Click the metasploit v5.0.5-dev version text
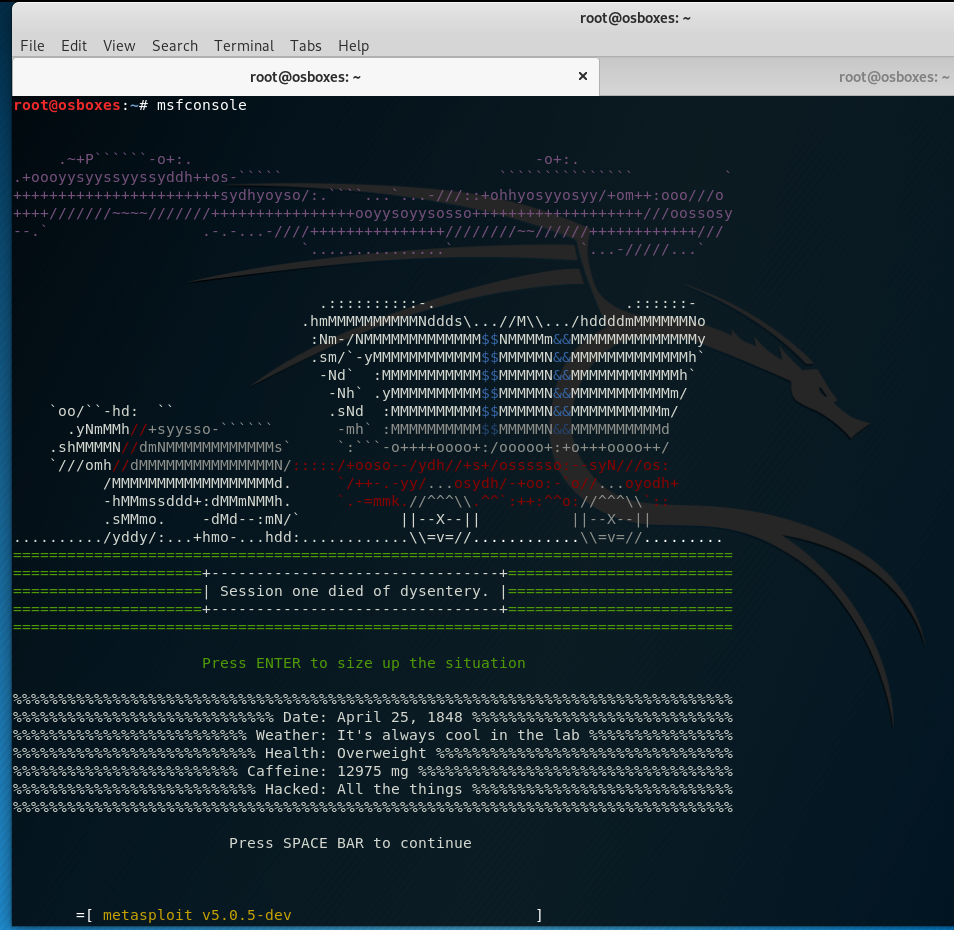 pyautogui.click(x=196, y=914)
